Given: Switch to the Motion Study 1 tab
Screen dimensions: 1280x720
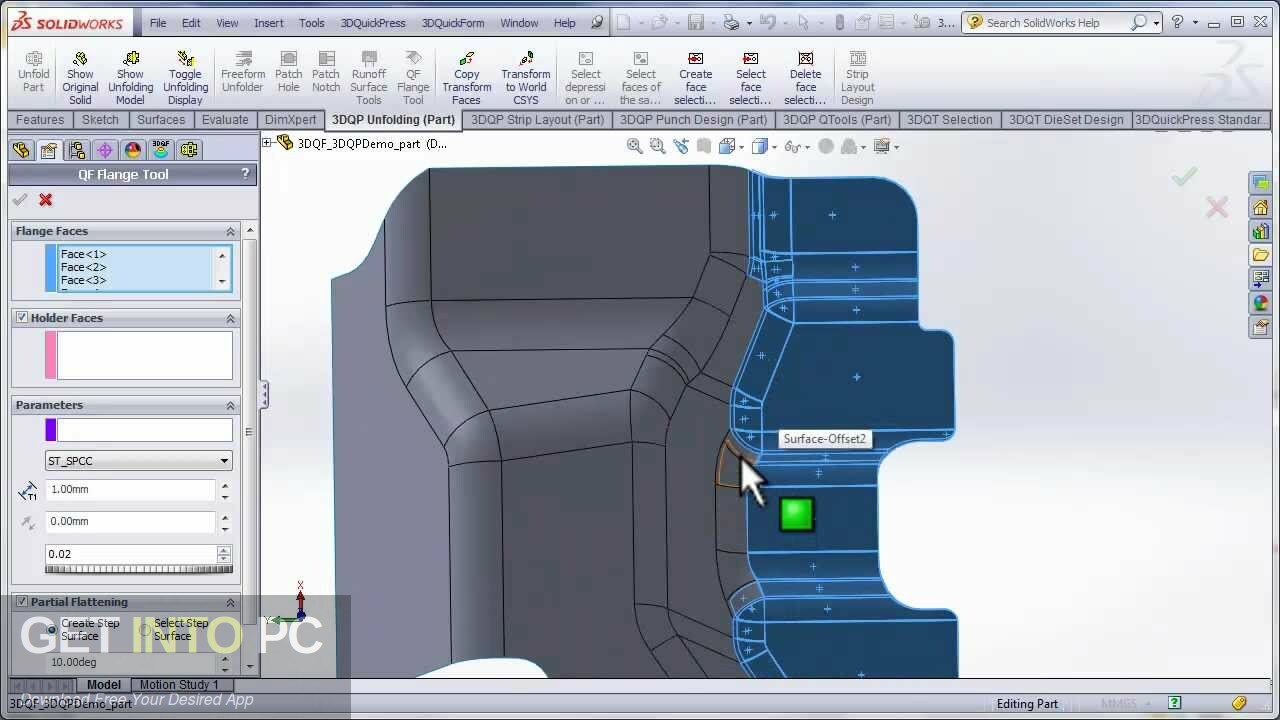Looking at the screenshot, I should [x=179, y=685].
